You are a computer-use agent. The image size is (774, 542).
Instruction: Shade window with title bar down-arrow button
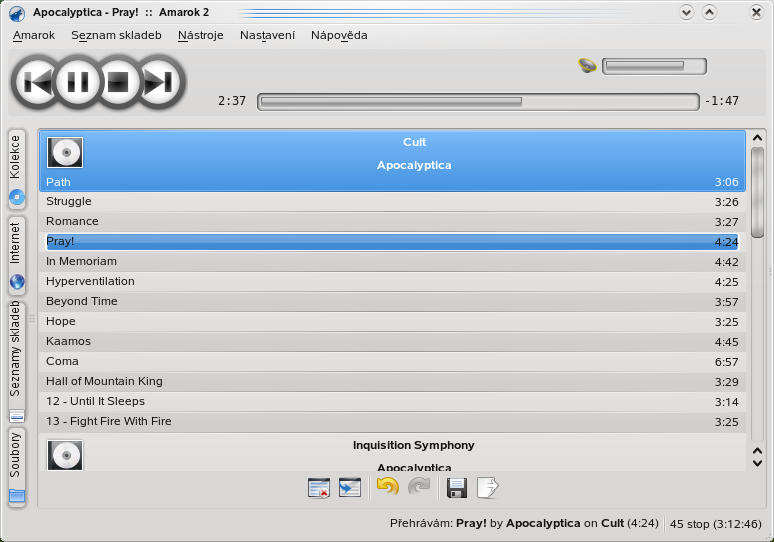687,12
